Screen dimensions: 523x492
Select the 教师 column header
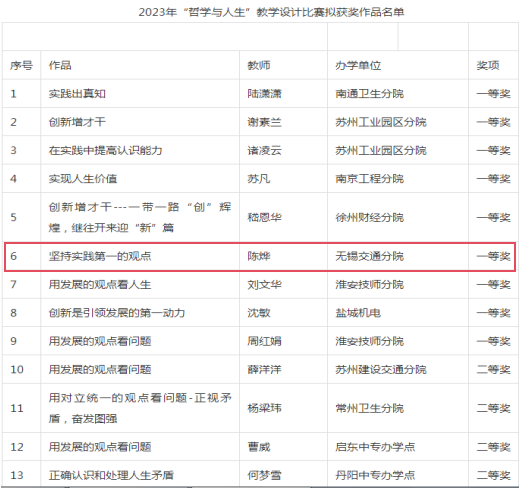coord(259,65)
